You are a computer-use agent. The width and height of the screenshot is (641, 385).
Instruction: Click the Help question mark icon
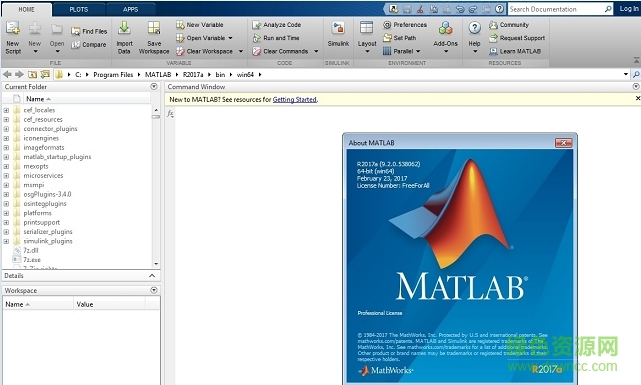point(474,28)
